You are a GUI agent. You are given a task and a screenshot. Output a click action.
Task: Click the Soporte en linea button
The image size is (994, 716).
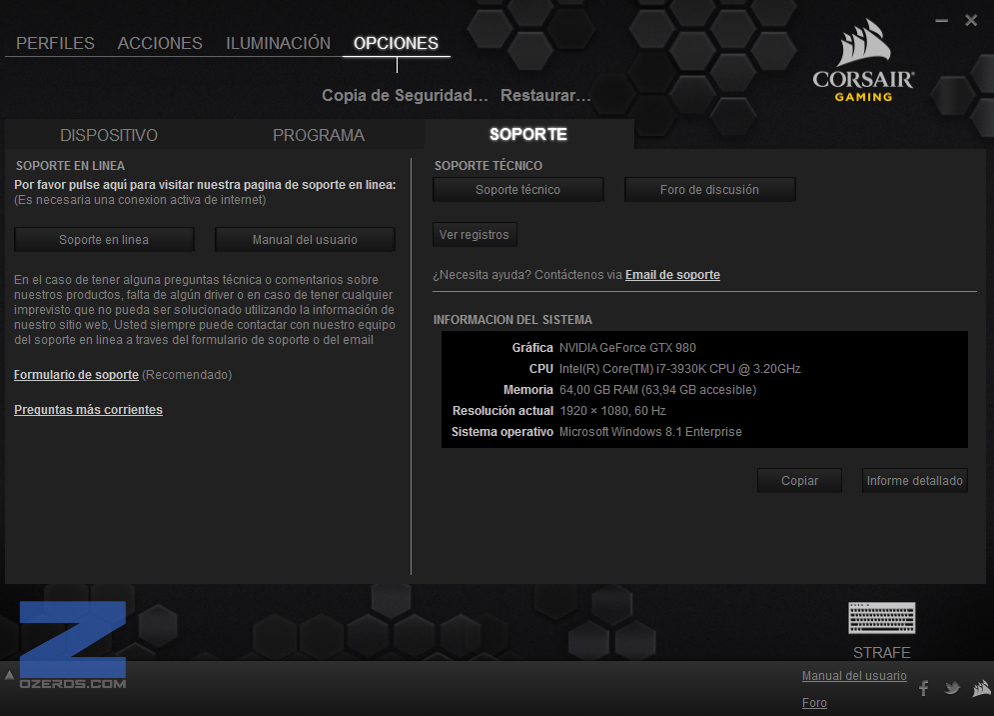[104, 240]
